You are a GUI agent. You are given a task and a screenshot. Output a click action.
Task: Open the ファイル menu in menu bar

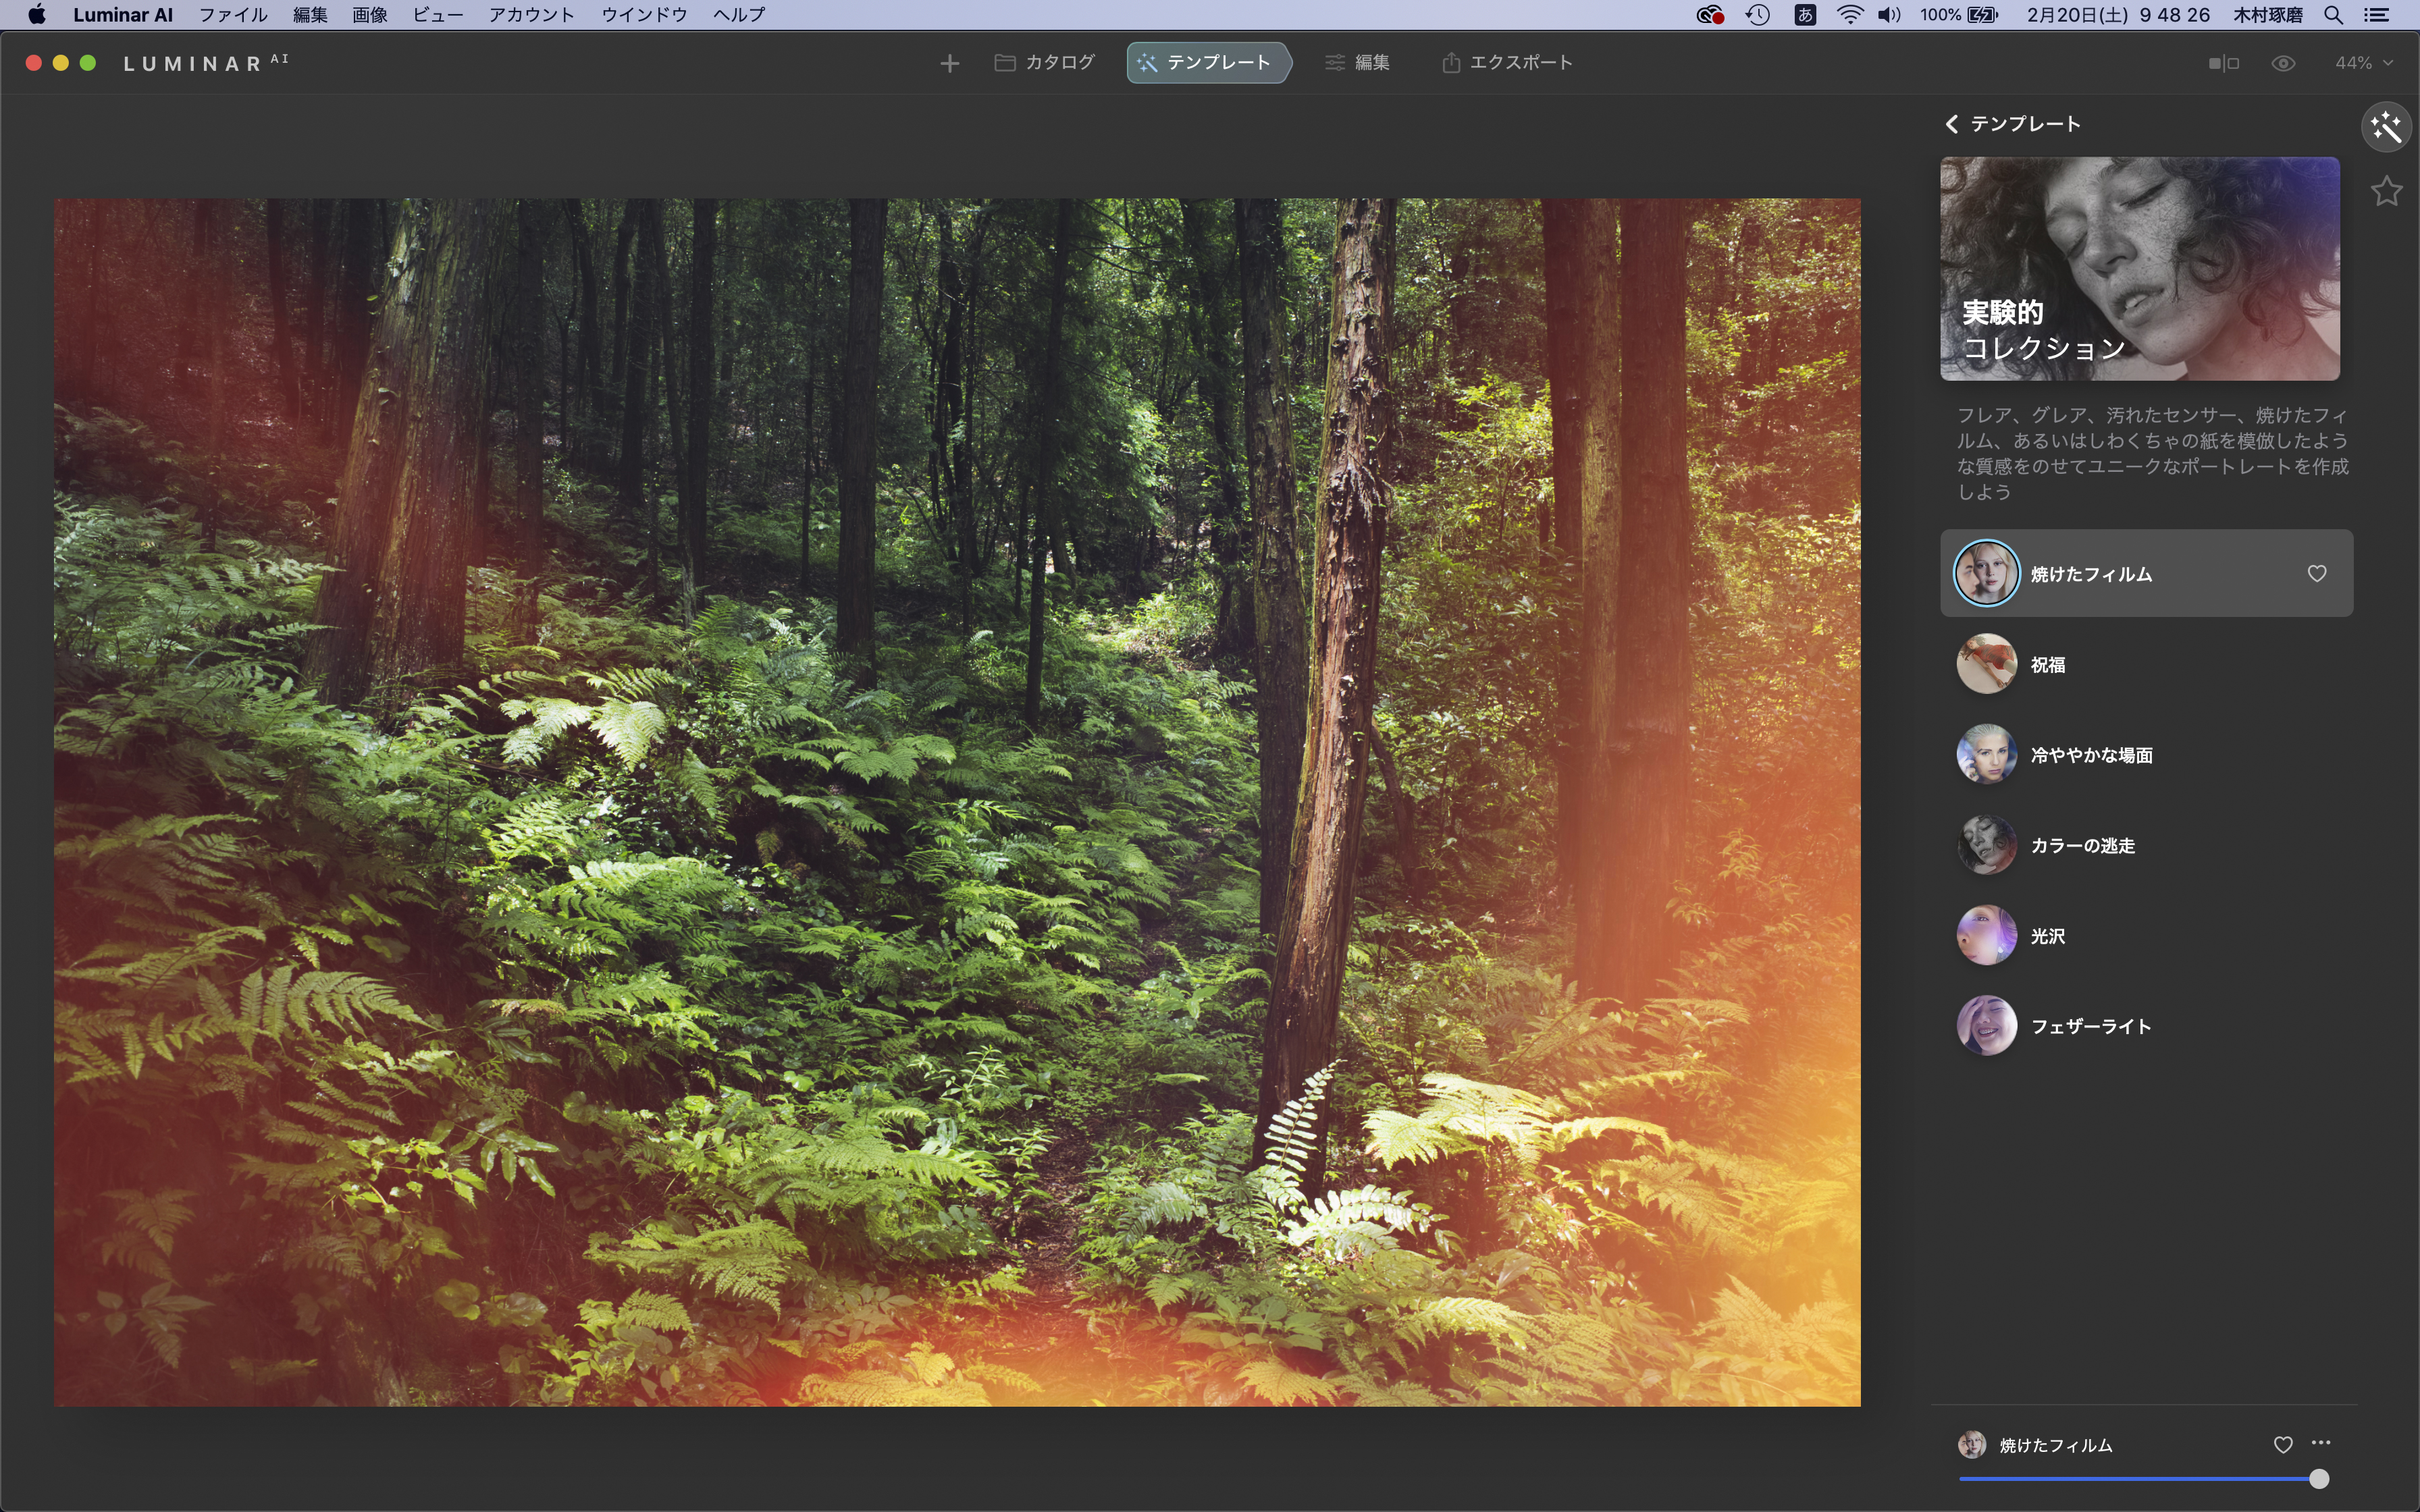click(x=233, y=15)
